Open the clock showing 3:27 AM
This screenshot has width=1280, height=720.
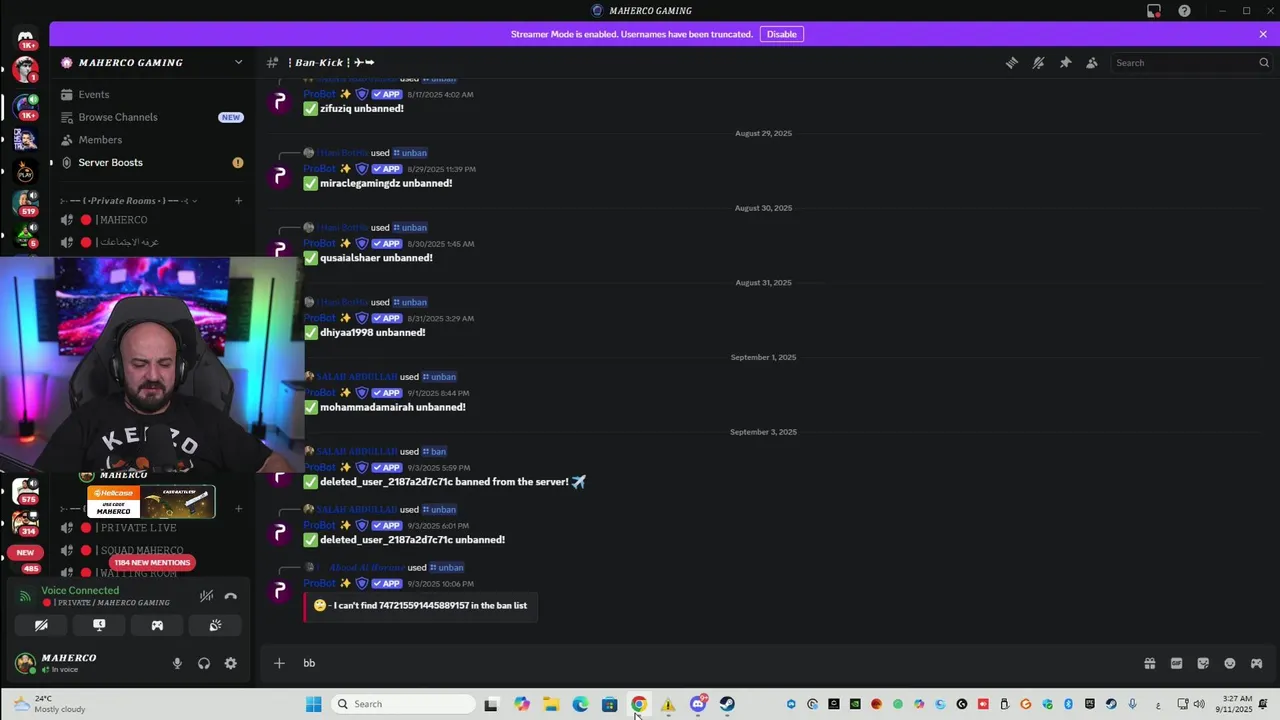pos(1236,704)
